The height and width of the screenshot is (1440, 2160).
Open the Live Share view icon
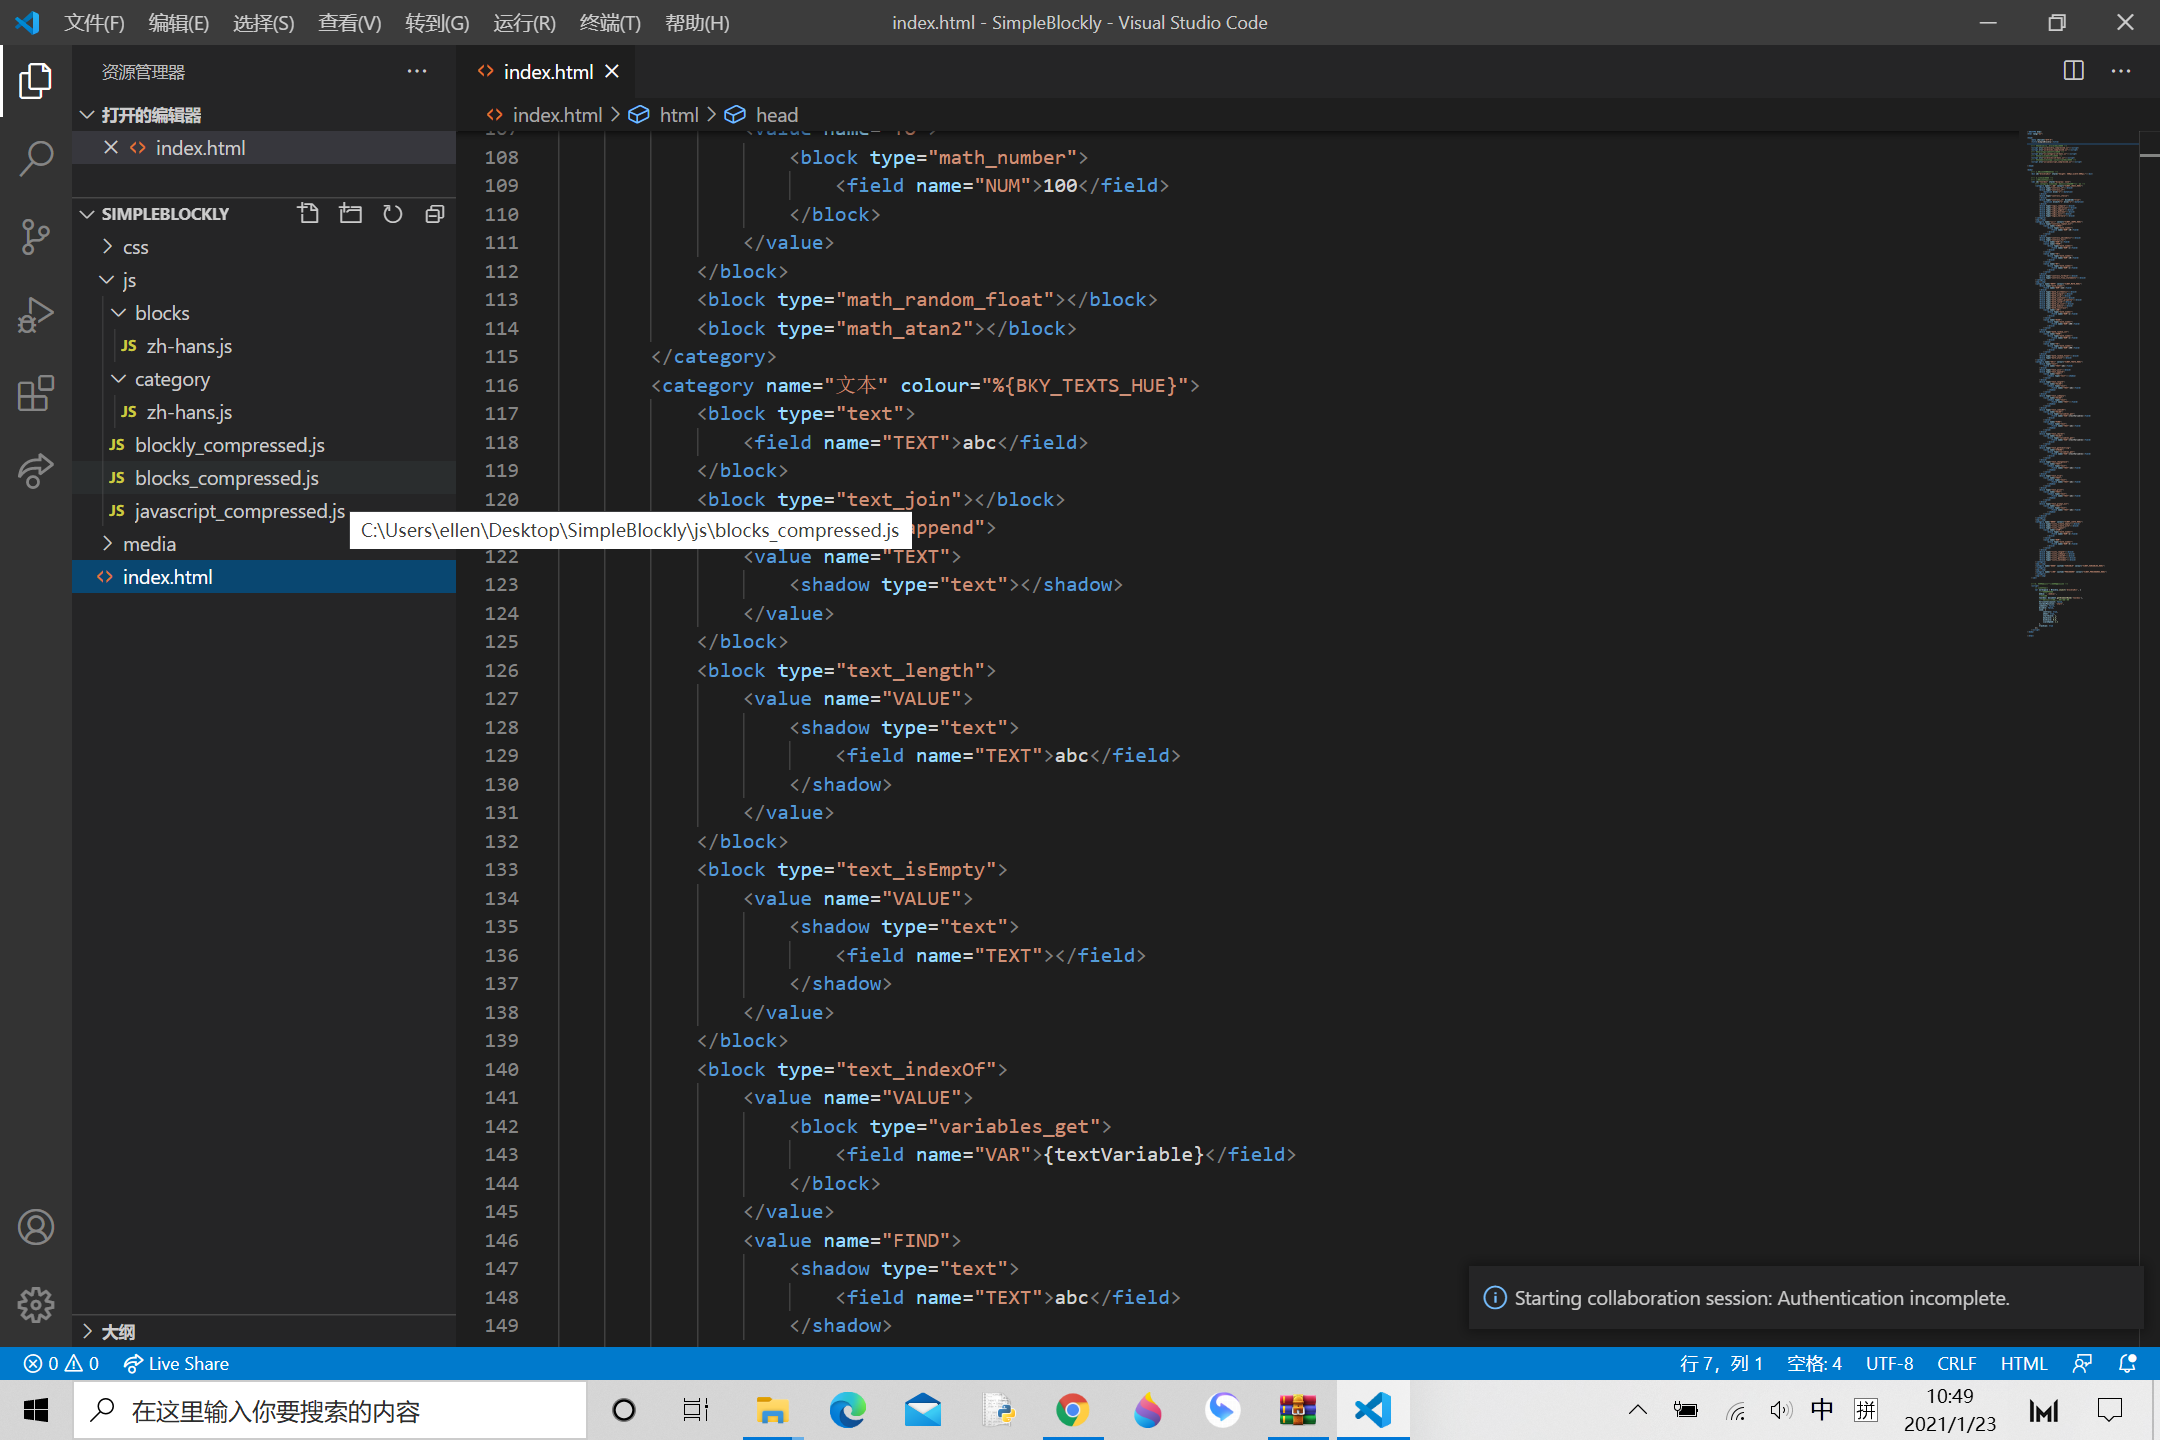pyautogui.click(x=36, y=471)
